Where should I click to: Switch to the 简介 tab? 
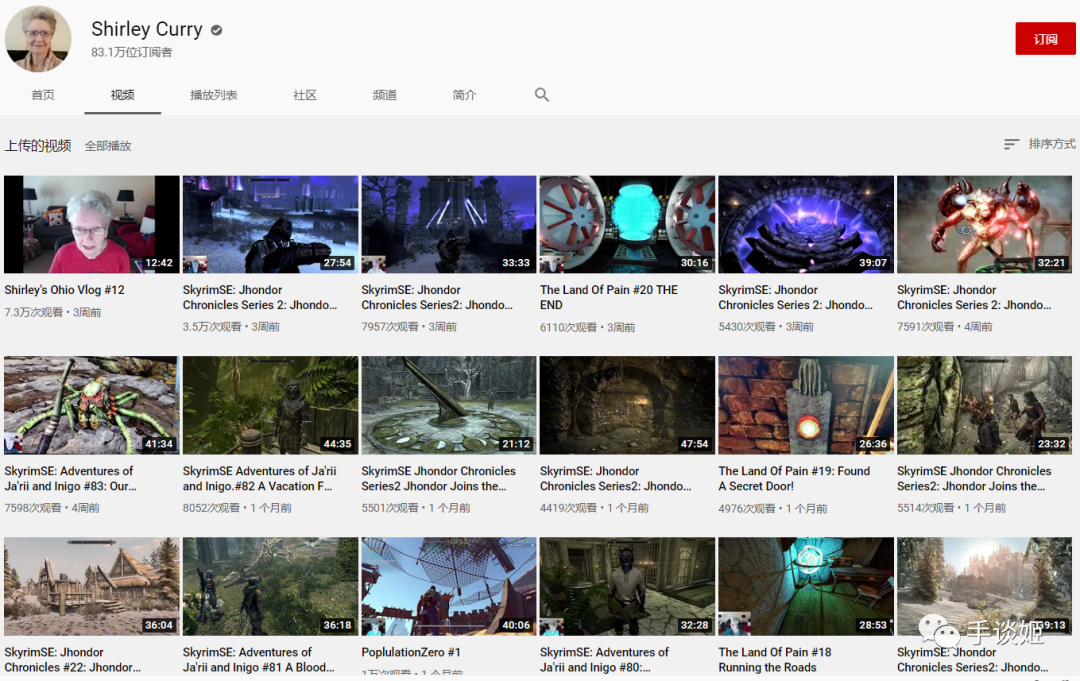pos(464,95)
